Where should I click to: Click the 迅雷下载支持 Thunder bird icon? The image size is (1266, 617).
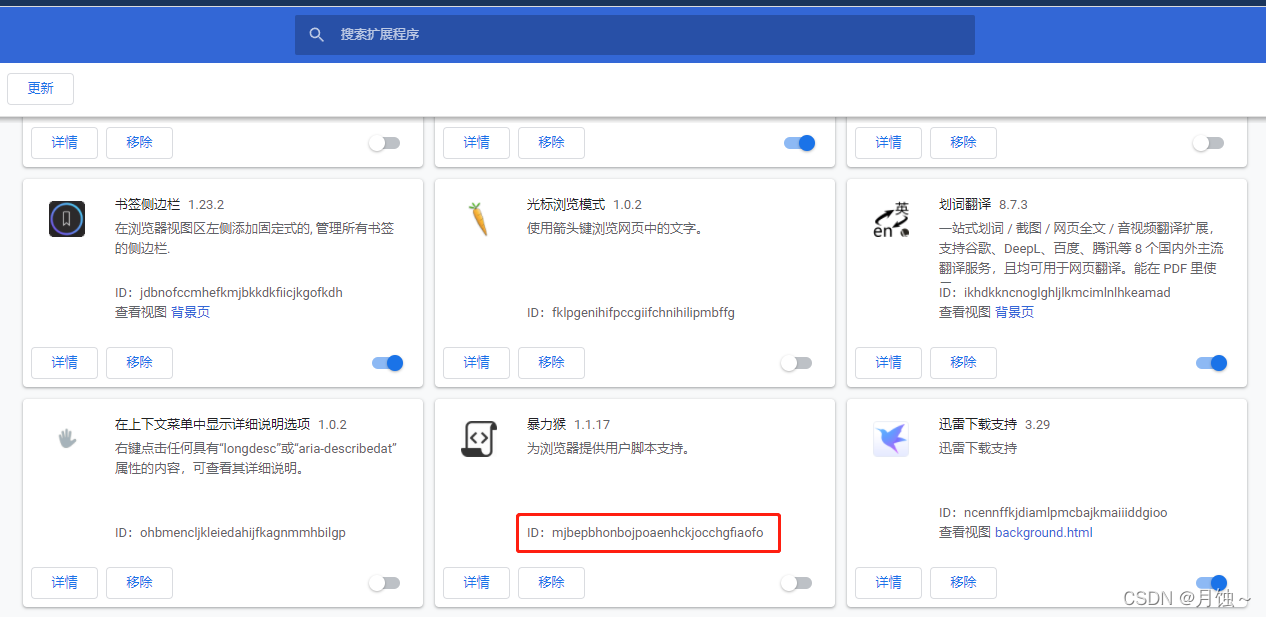[889, 438]
